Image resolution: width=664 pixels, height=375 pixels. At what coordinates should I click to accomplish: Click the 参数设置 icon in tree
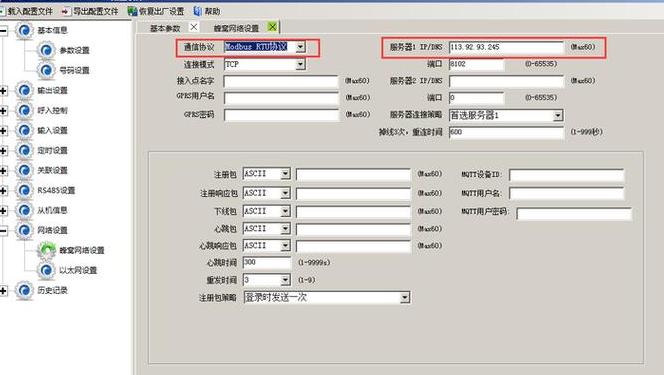point(46,50)
